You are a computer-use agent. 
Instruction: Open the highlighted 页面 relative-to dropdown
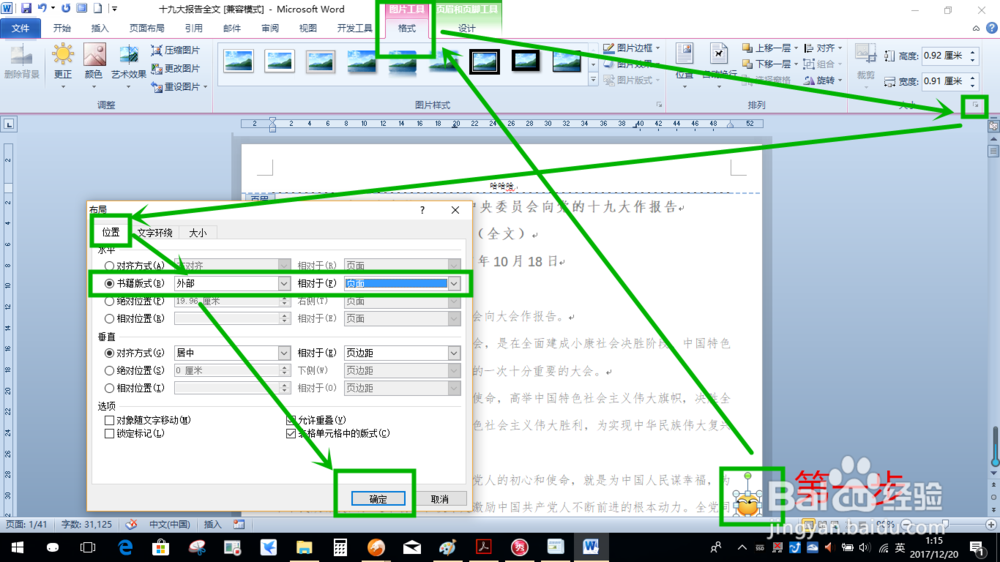pos(453,283)
